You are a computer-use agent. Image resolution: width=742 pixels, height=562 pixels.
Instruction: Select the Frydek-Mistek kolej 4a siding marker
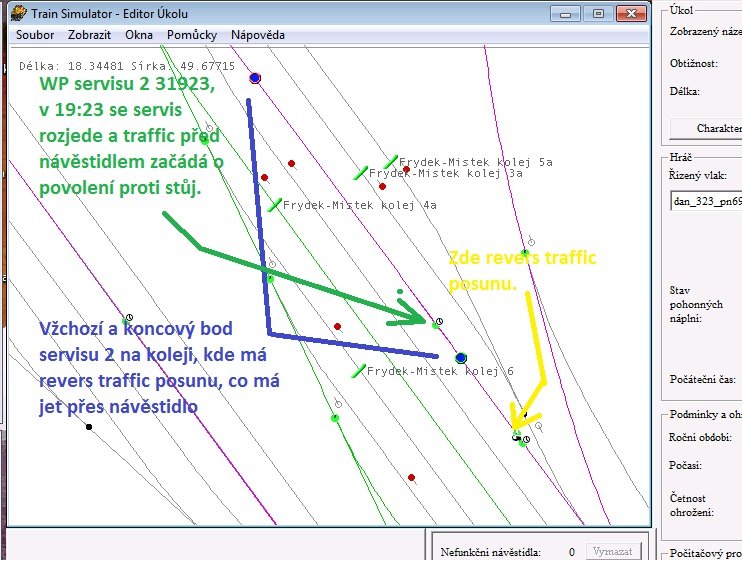coord(275,205)
